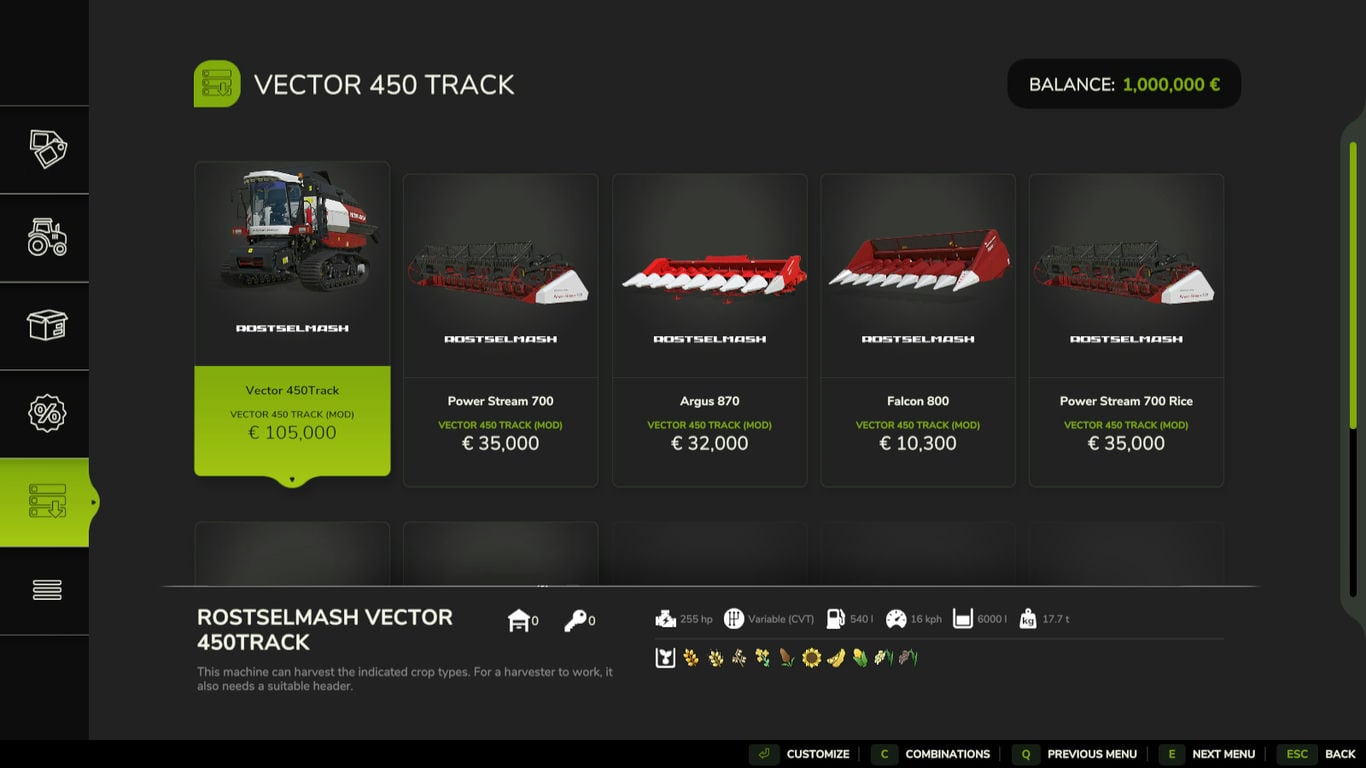Click the Customize button
Viewport: 1366px width, 768px height.
pos(801,754)
